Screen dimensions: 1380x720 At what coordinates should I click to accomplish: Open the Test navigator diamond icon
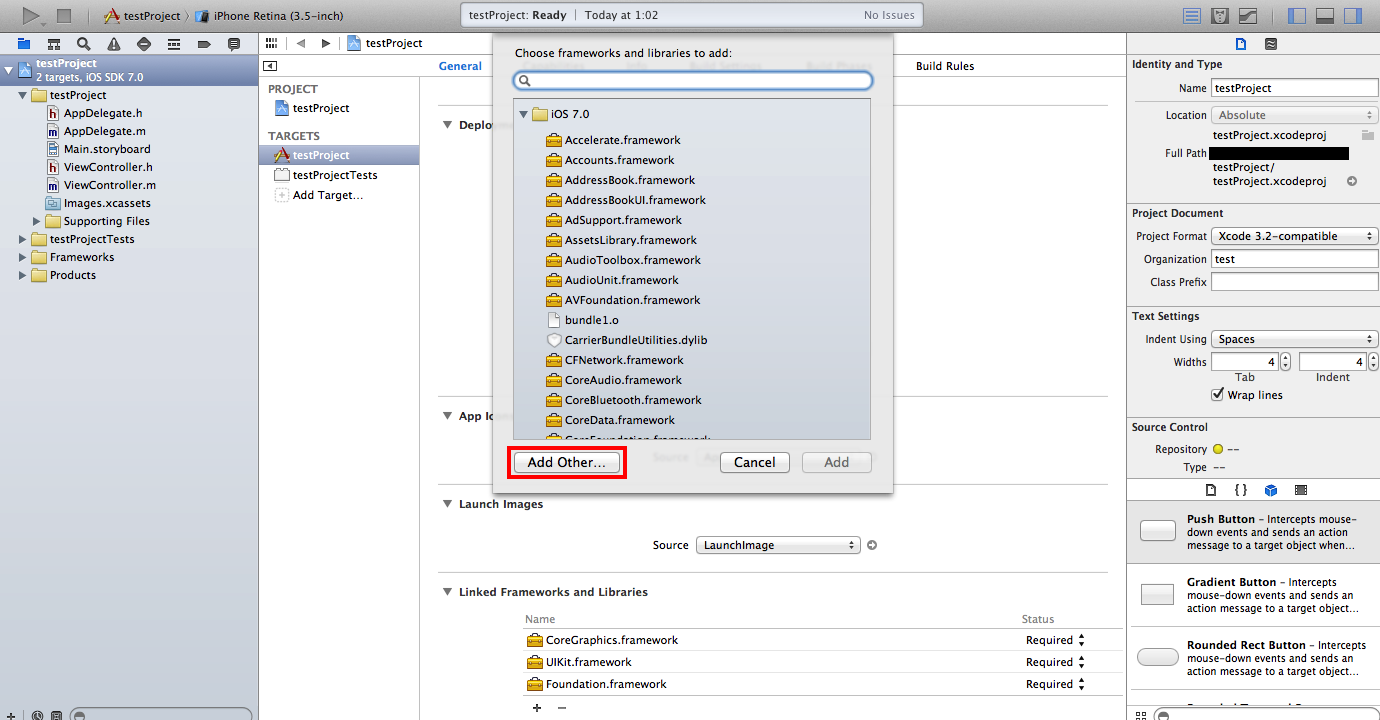144,44
